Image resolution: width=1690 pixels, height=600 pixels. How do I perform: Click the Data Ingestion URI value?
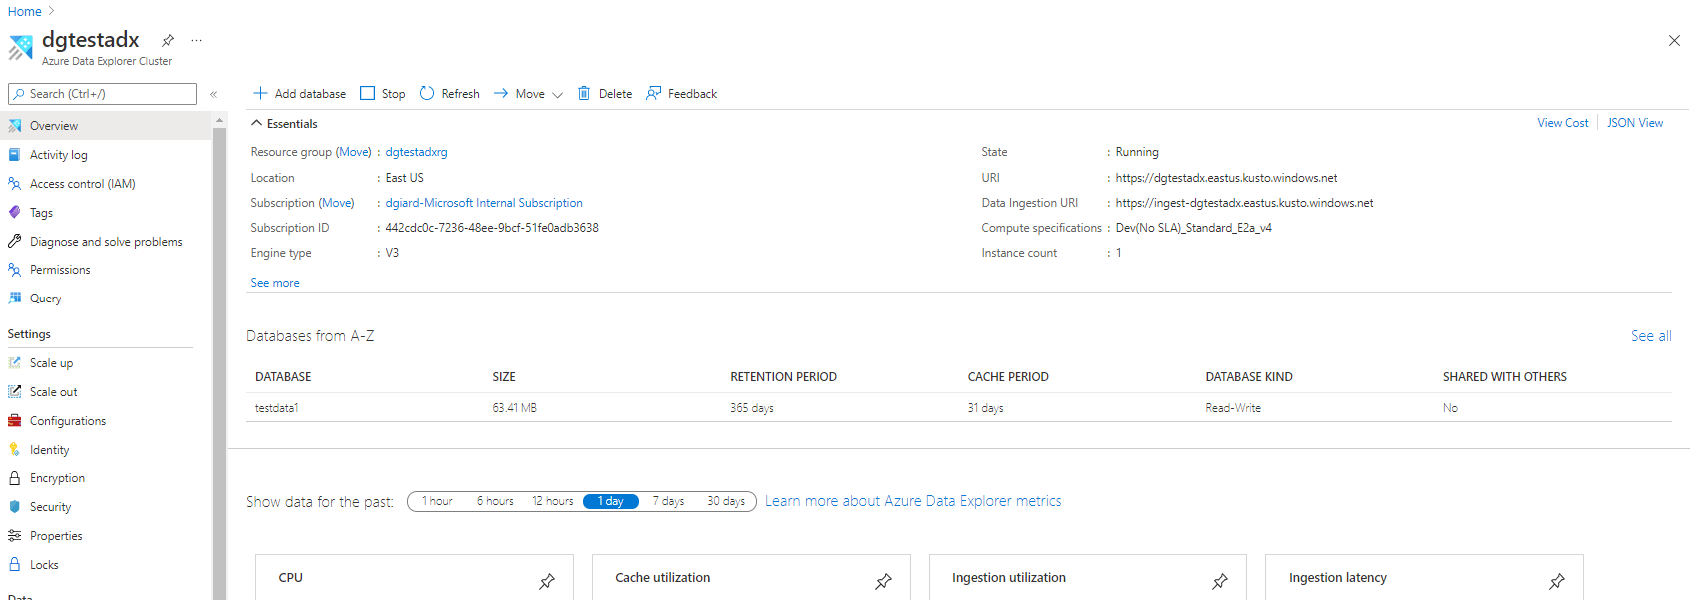(1244, 203)
